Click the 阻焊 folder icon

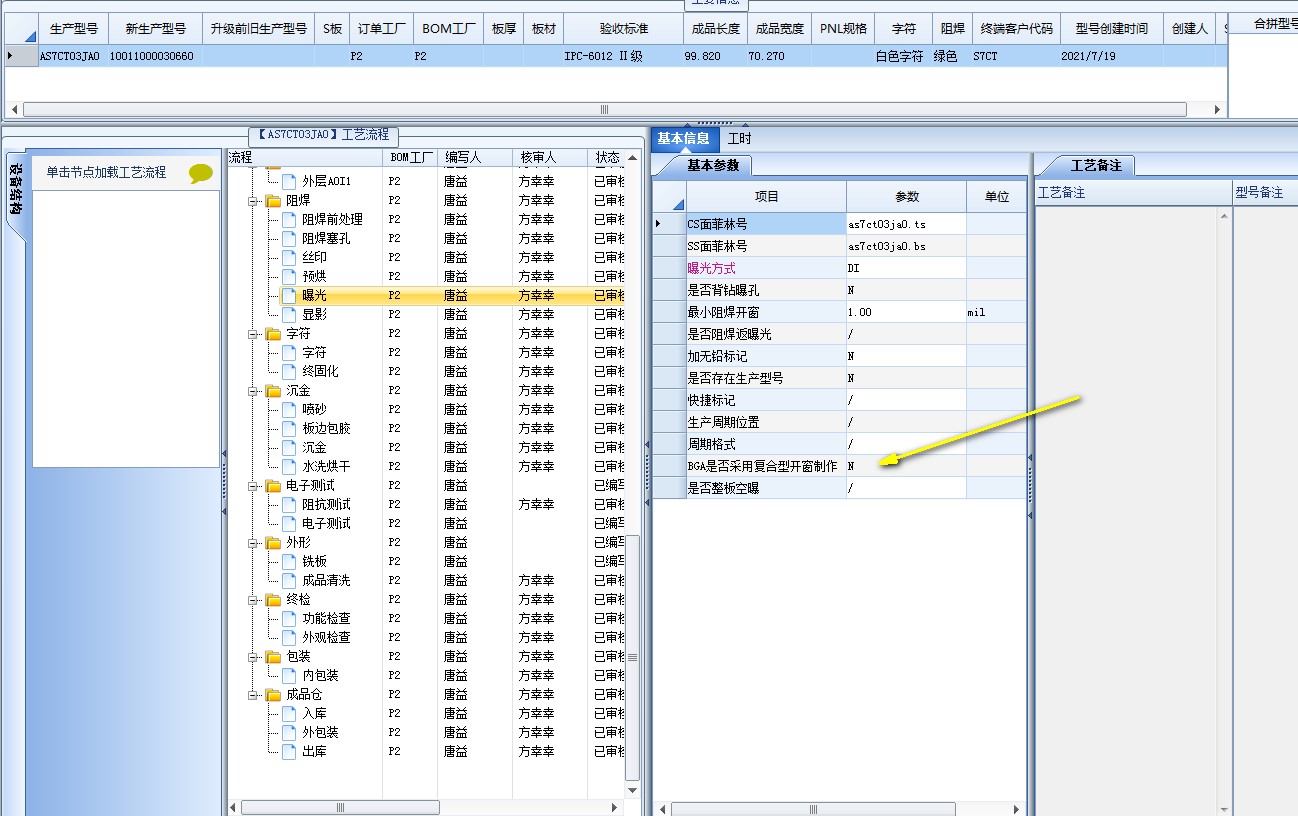coord(273,201)
